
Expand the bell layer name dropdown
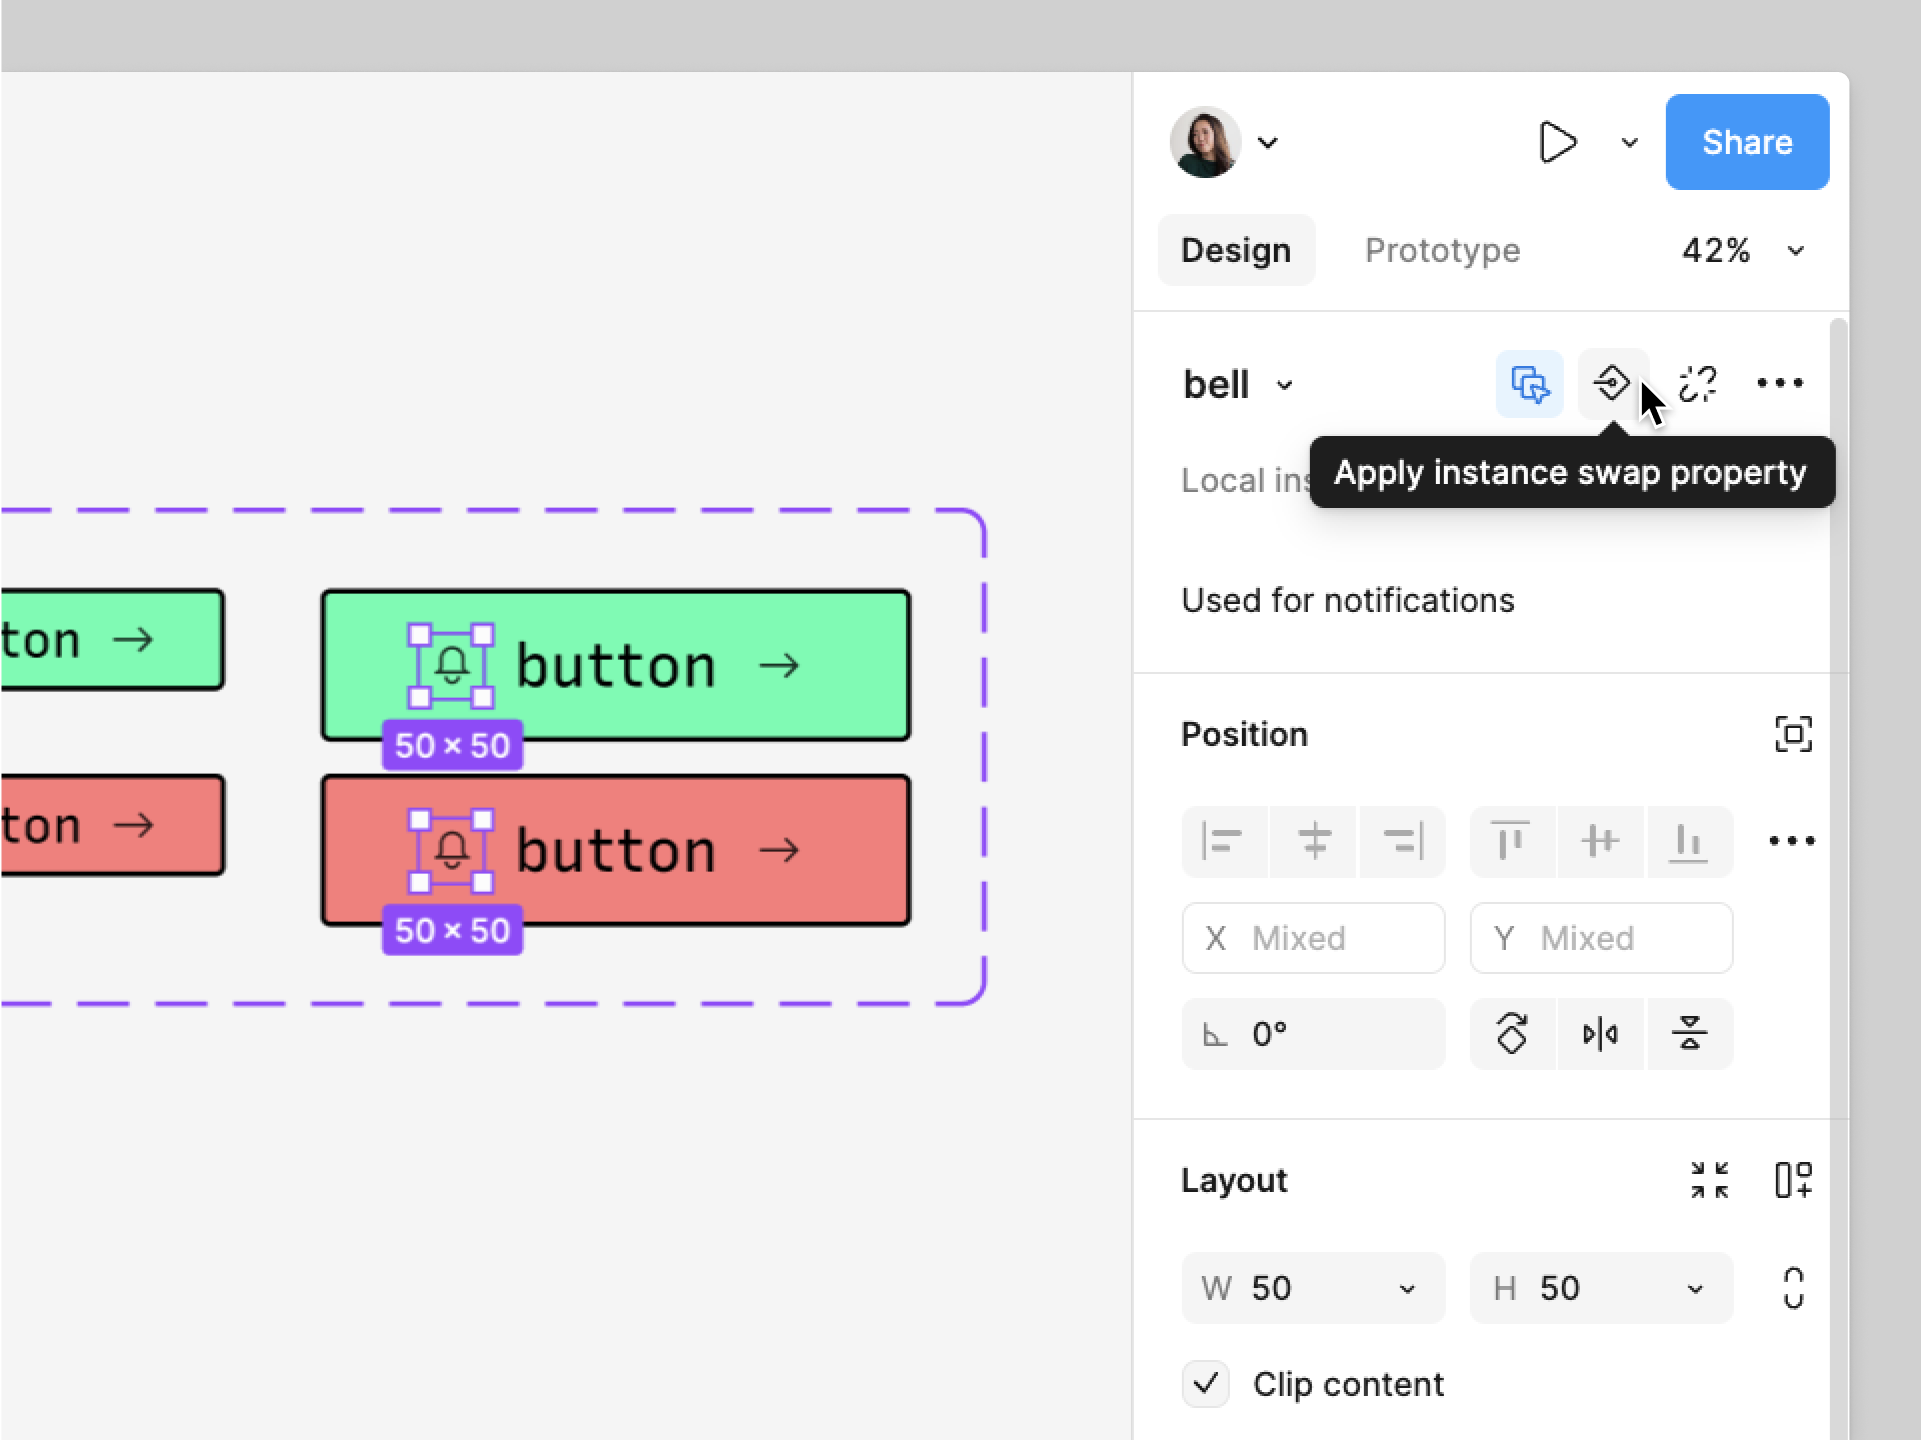[x=1286, y=385]
